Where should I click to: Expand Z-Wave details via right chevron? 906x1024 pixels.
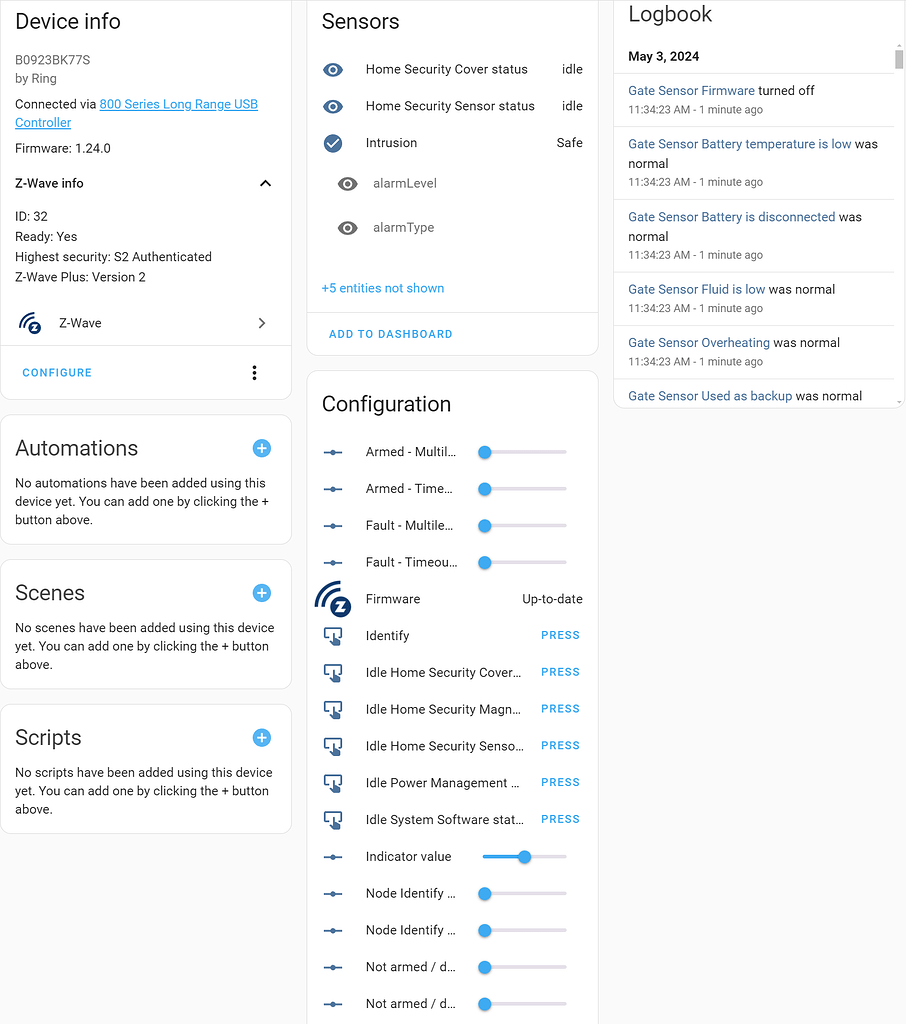[x=261, y=322]
